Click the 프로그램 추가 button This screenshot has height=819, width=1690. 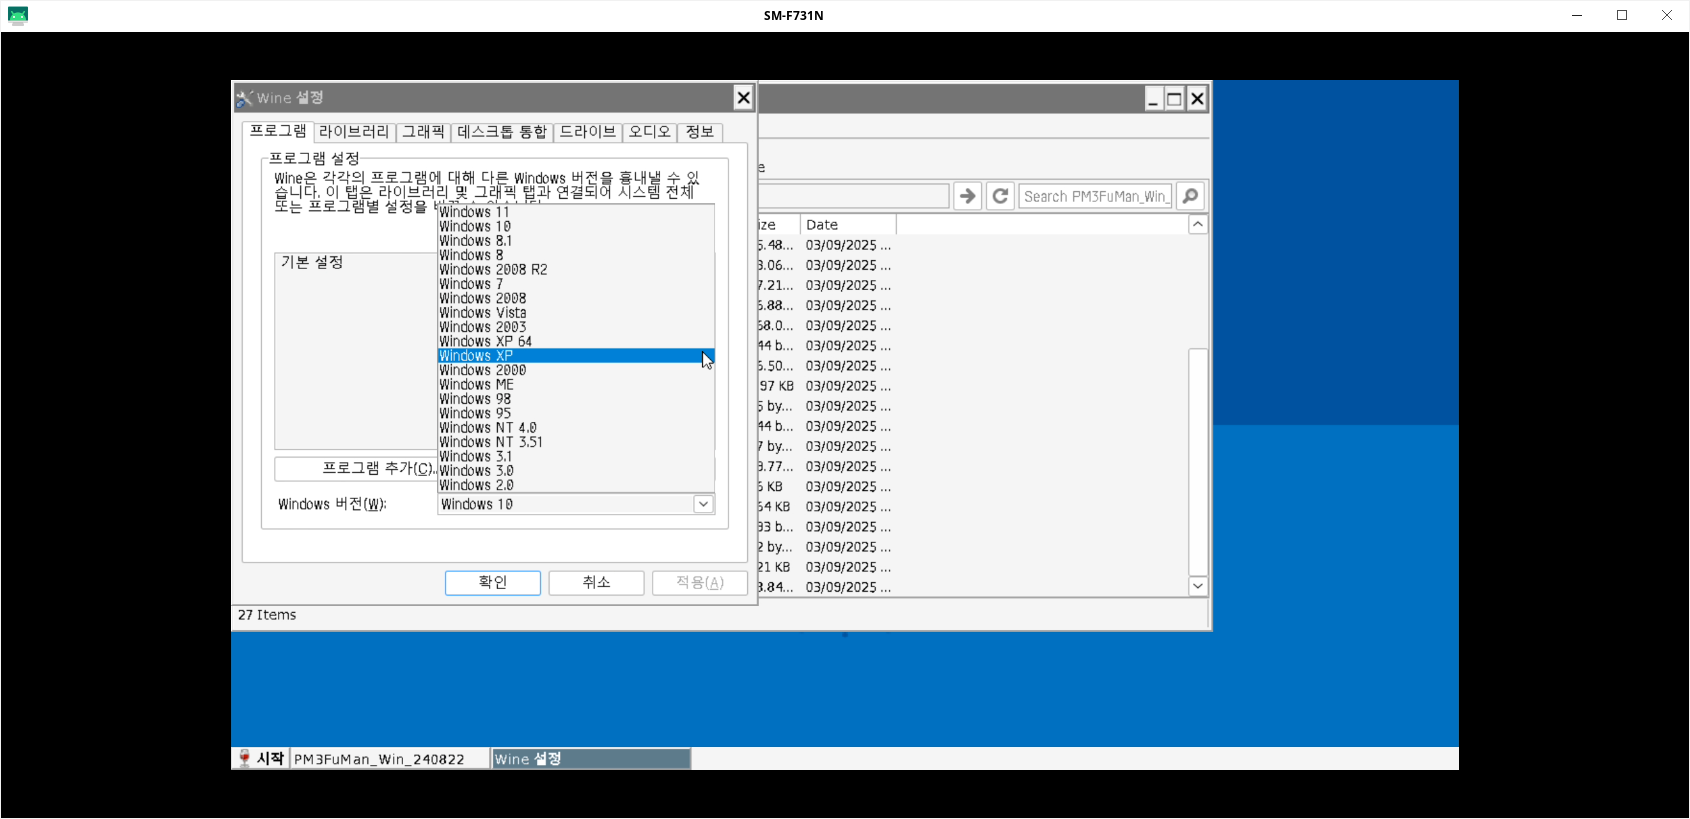point(357,468)
